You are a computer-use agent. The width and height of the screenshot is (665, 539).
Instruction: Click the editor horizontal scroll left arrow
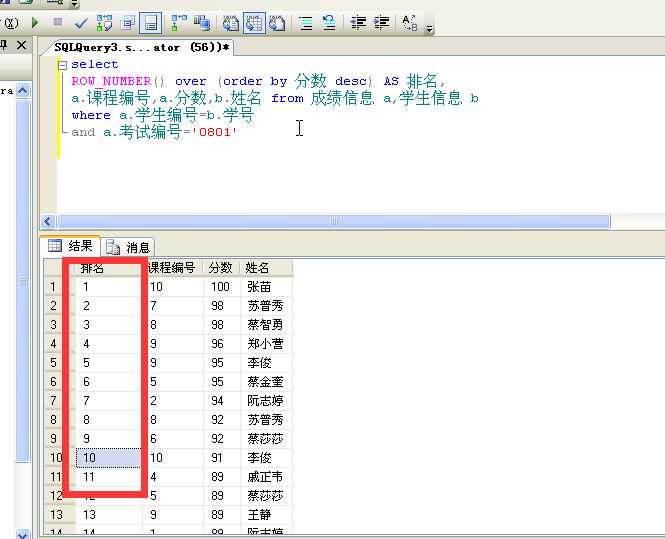tap(48, 221)
